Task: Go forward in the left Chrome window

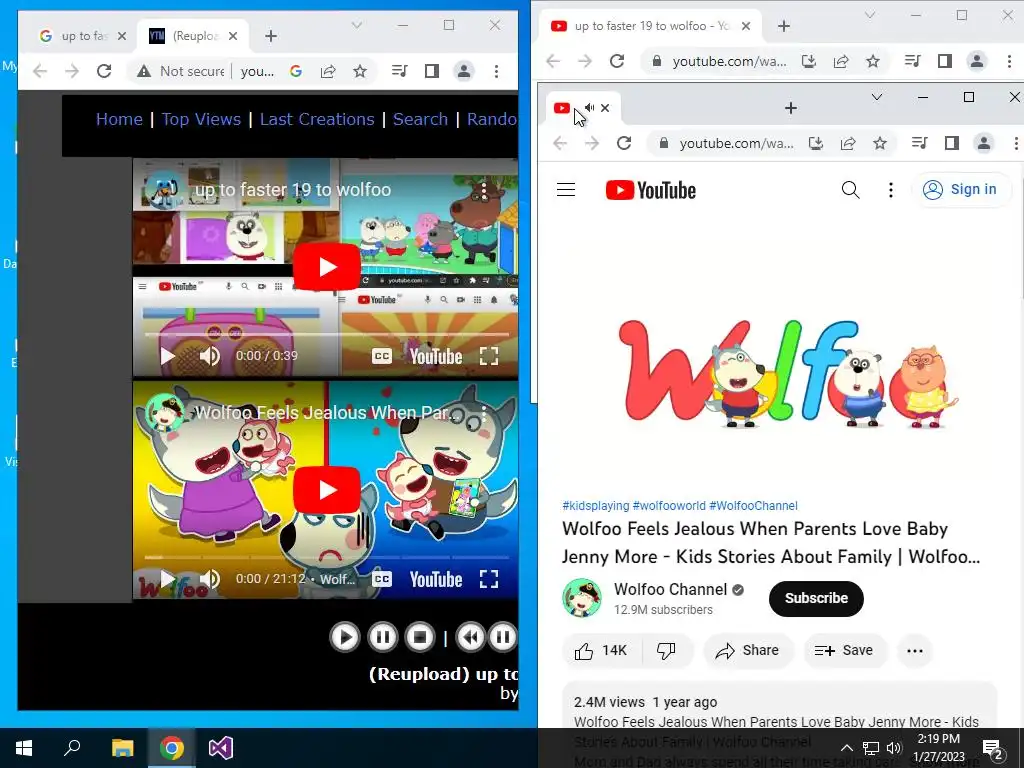Action: (x=72, y=71)
